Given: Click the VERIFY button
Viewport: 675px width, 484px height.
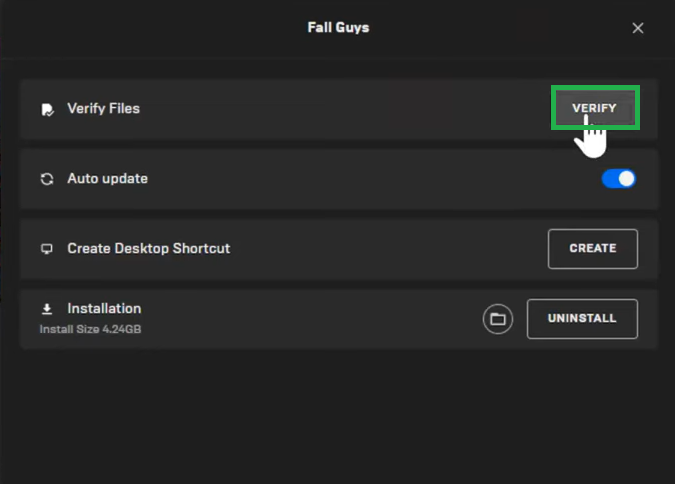Looking at the screenshot, I should tap(595, 108).
